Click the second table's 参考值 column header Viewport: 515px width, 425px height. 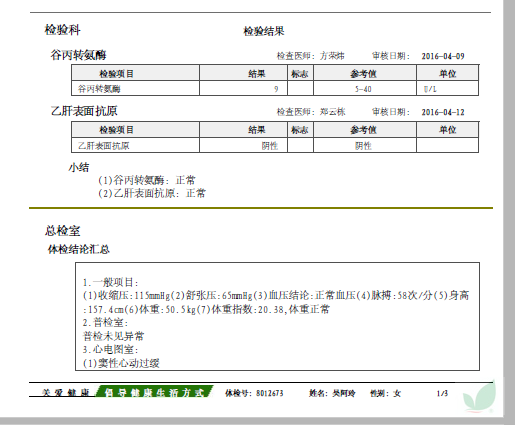[x=365, y=129]
